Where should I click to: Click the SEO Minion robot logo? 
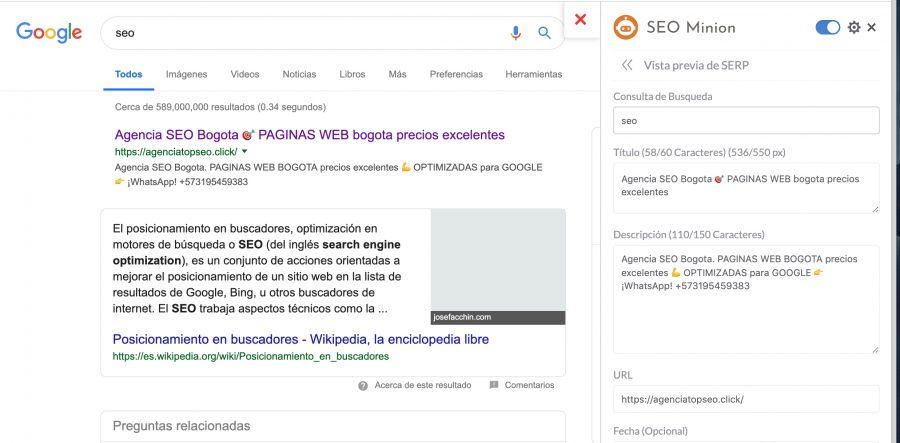click(x=626, y=27)
